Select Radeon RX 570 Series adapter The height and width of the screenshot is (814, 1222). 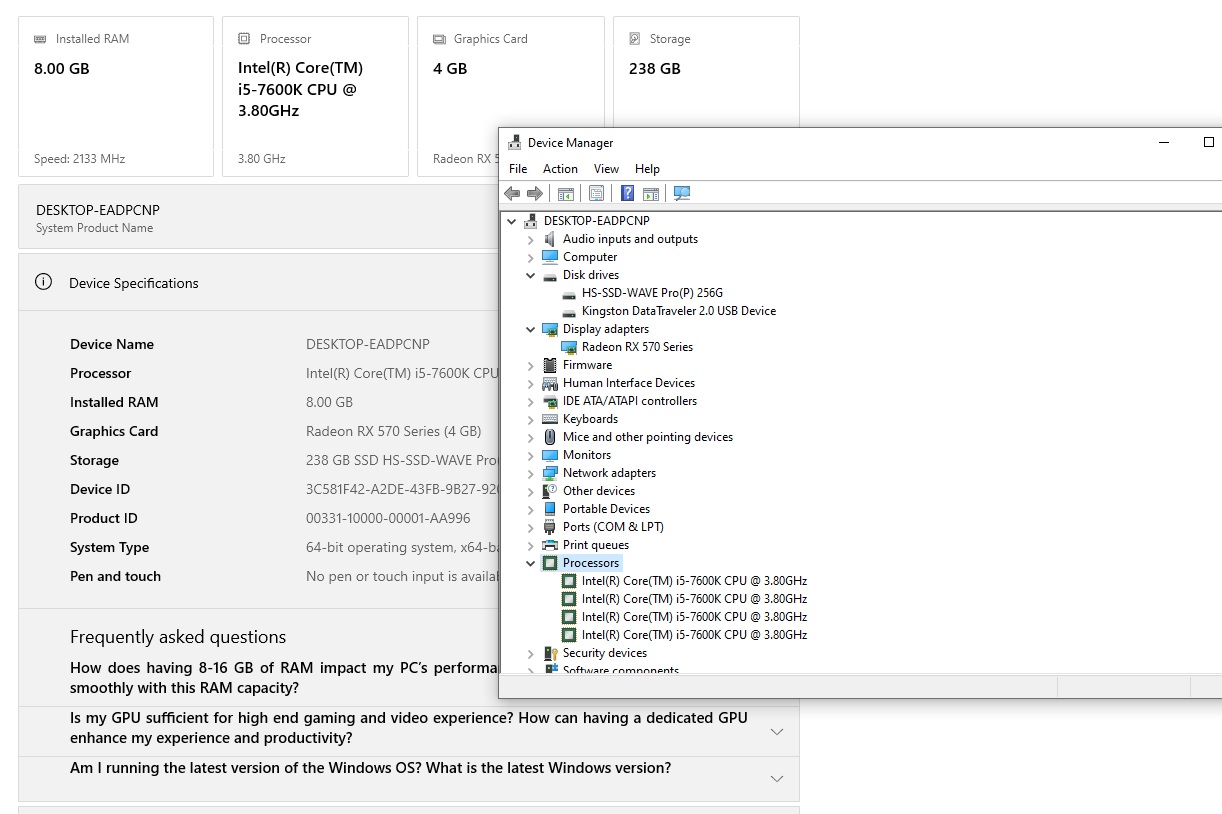coord(637,347)
